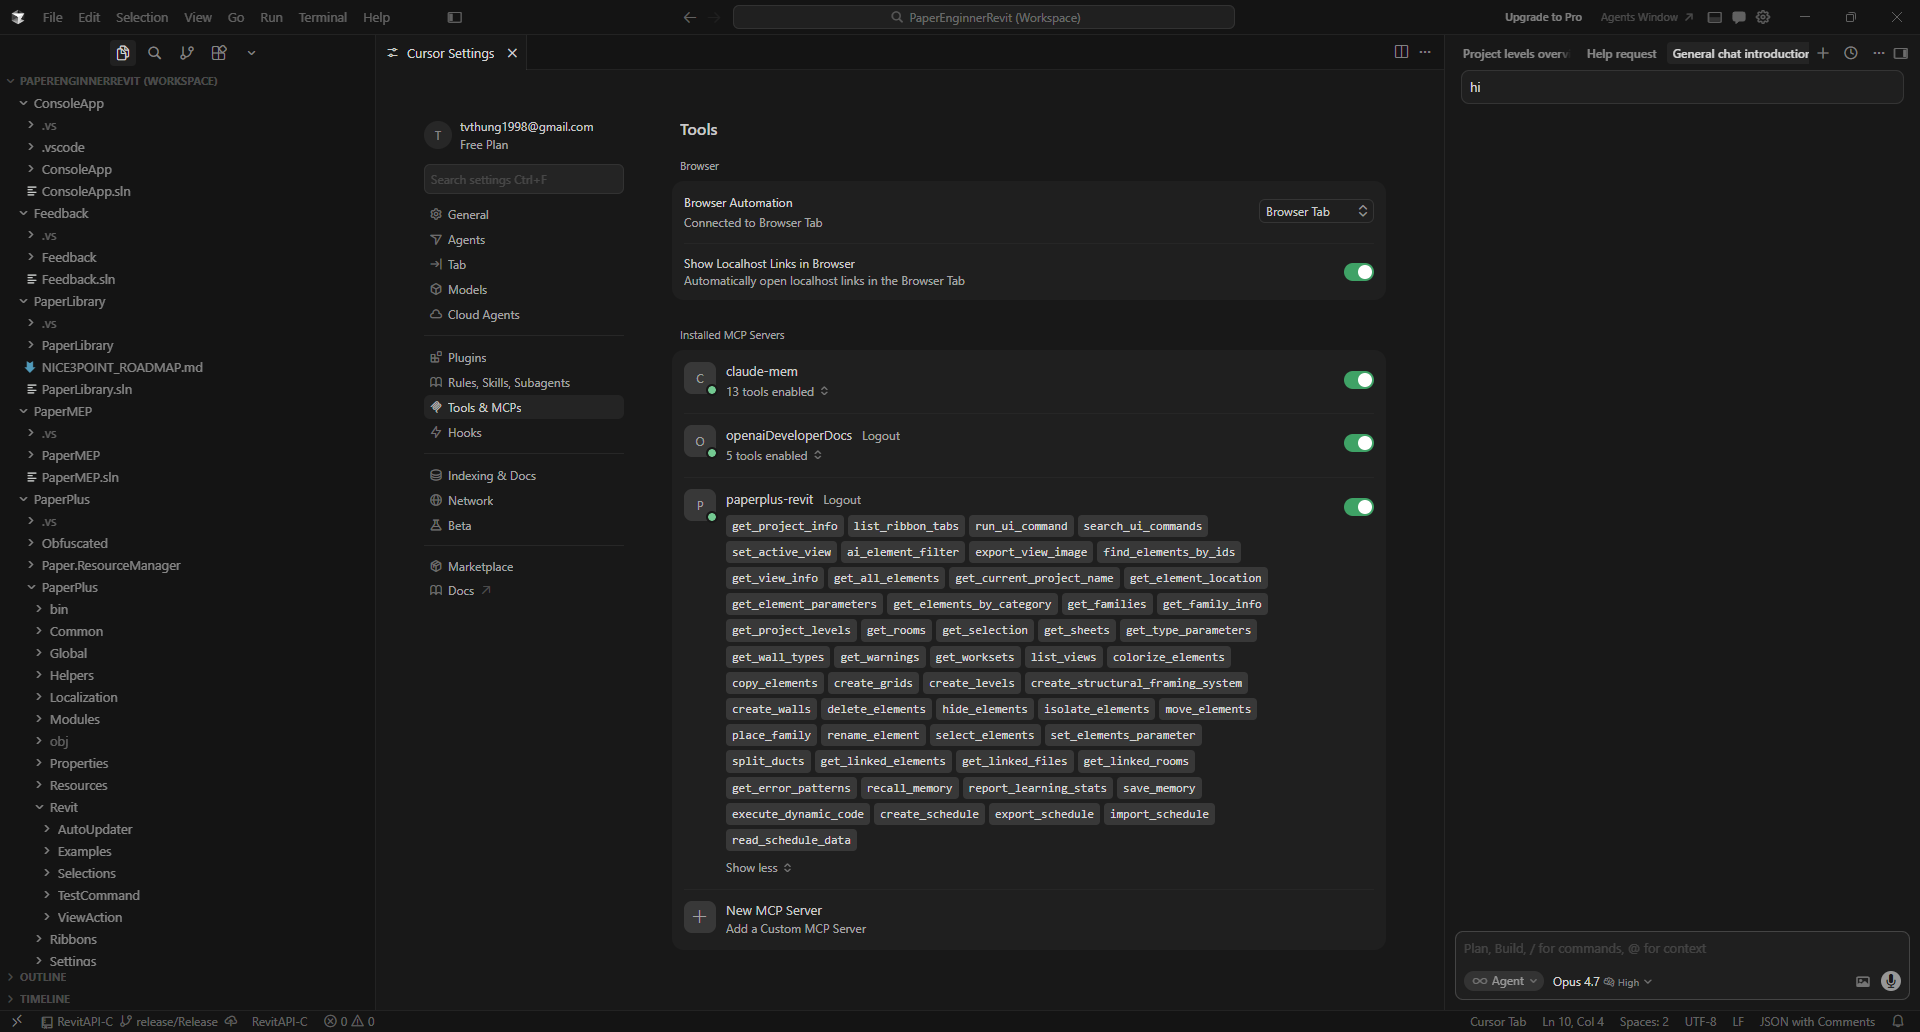
Task: Click the attach image icon in chat
Action: pos(1862,981)
